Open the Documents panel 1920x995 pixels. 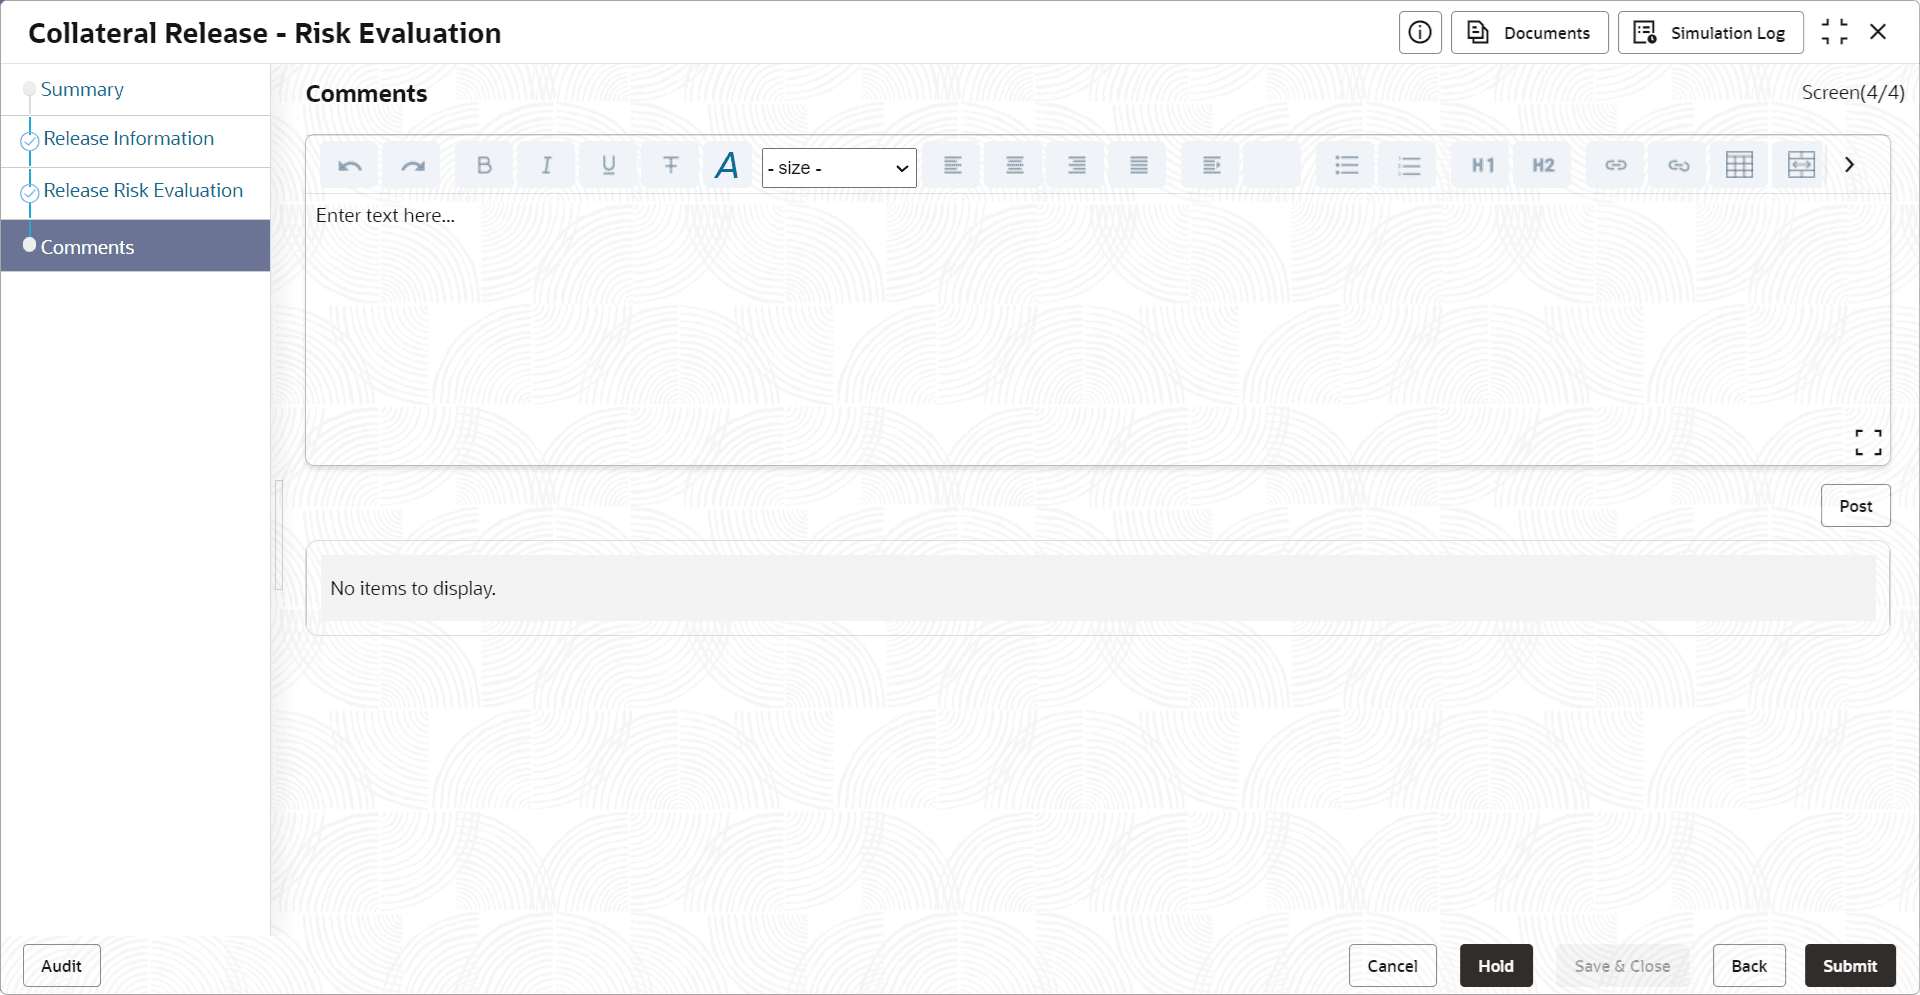(1529, 33)
